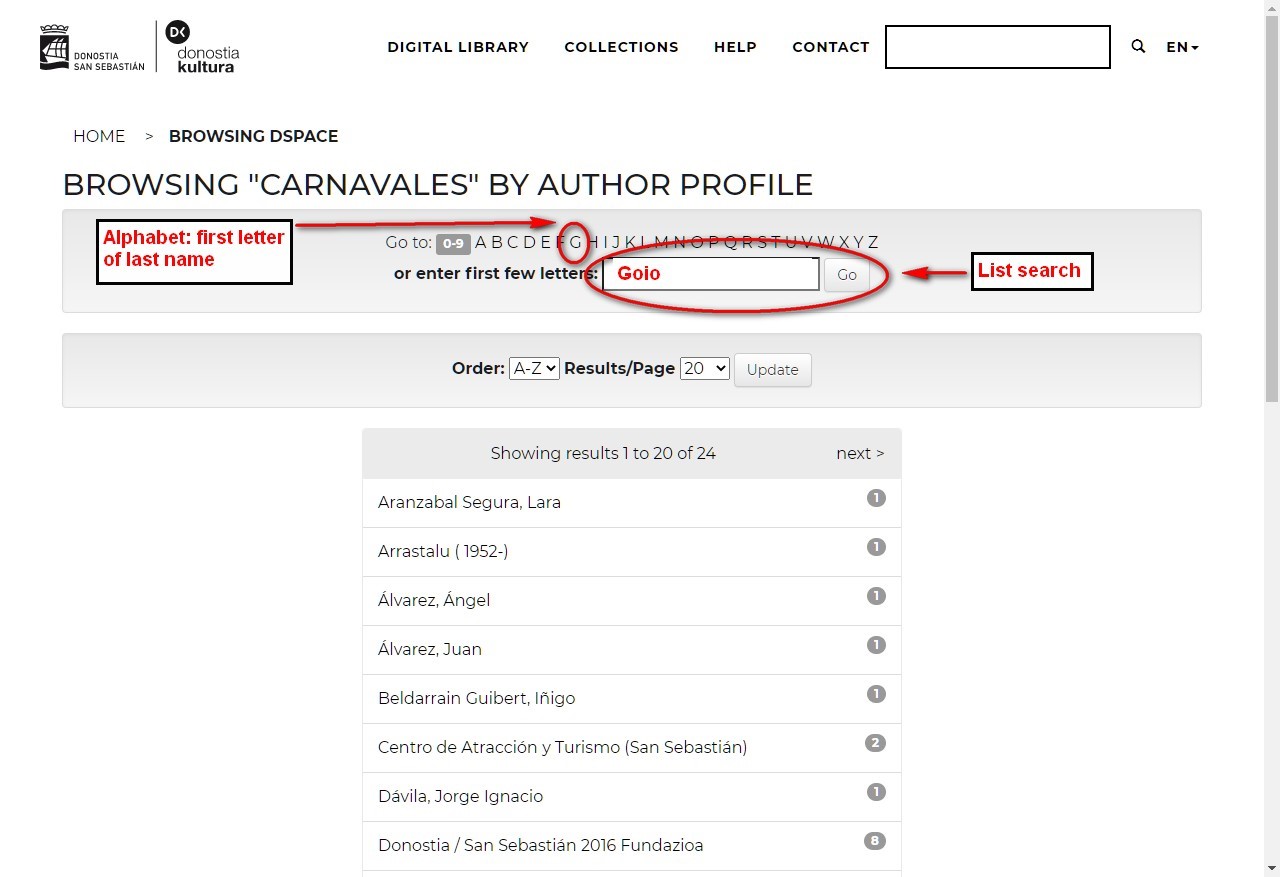Focus the first few letters input field
Image resolution: width=1280 pixels, height=877 pixels.
711,274
